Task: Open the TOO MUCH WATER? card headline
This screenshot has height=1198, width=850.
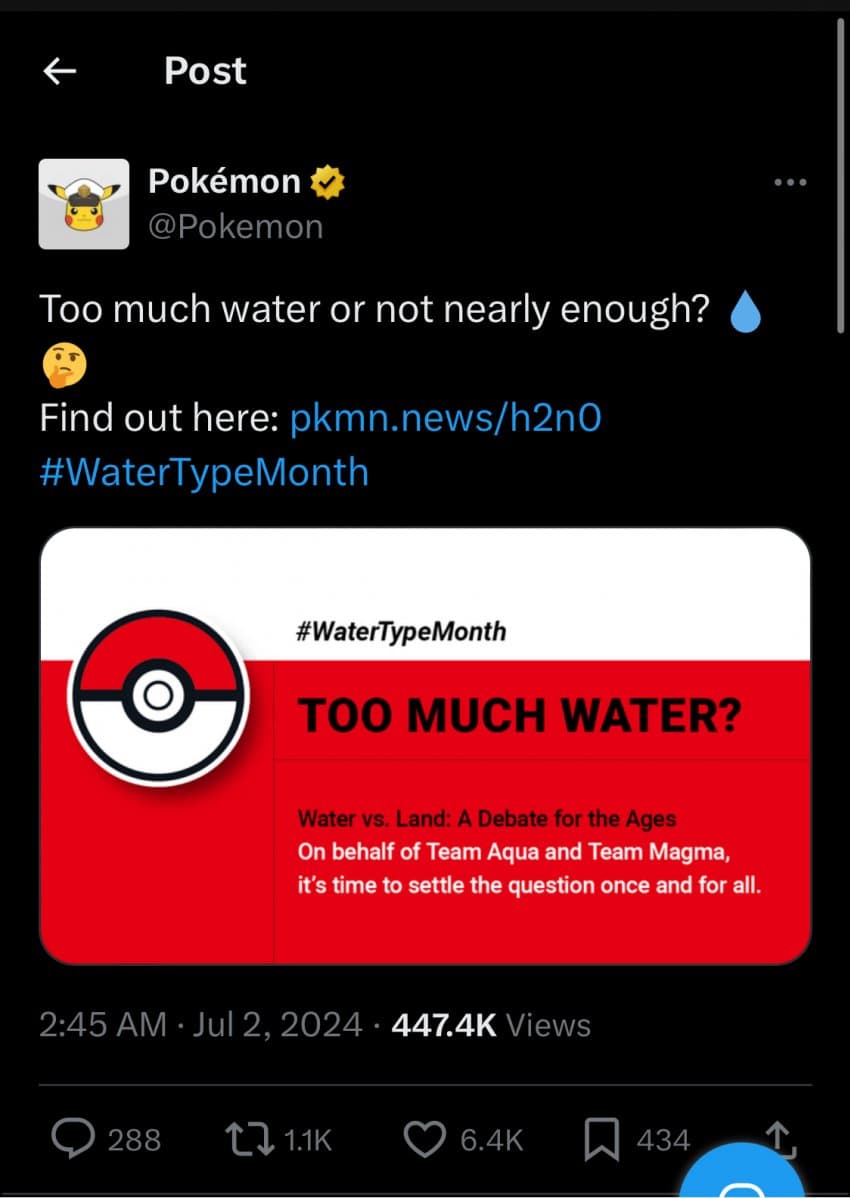Action: tap(519, 715)
